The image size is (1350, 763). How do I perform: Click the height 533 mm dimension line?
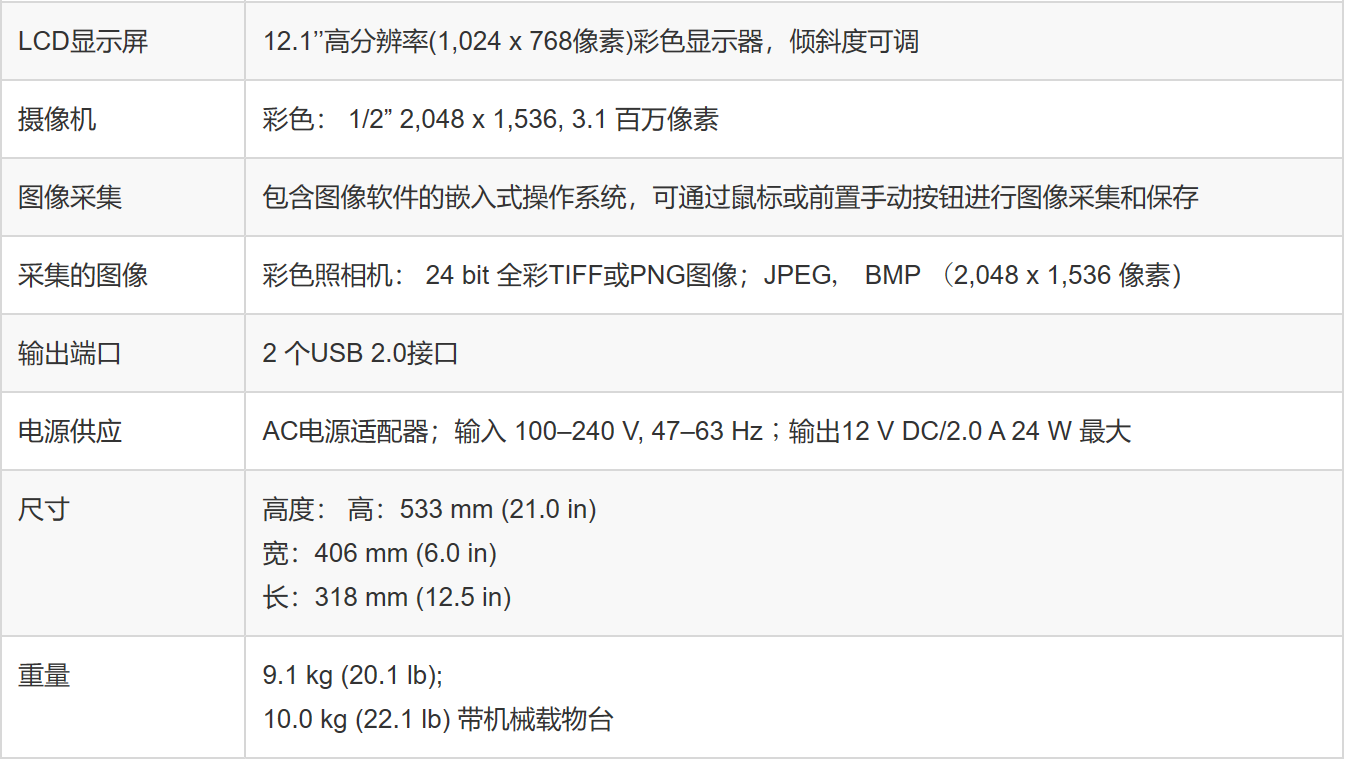pyautogui.click(x=430, y=509)
